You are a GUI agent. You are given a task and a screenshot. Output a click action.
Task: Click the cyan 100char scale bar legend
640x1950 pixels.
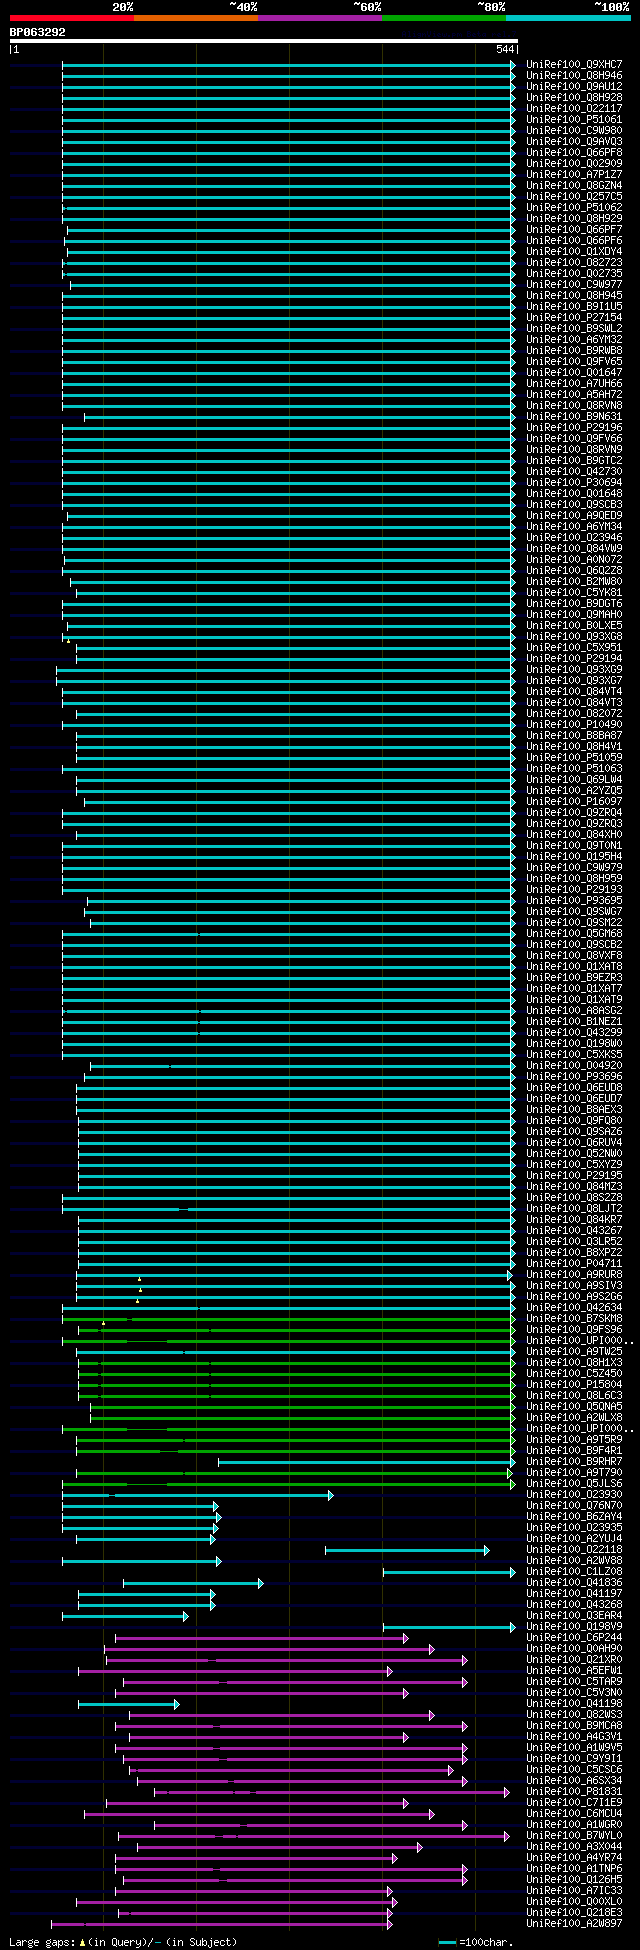[447, 1942]
